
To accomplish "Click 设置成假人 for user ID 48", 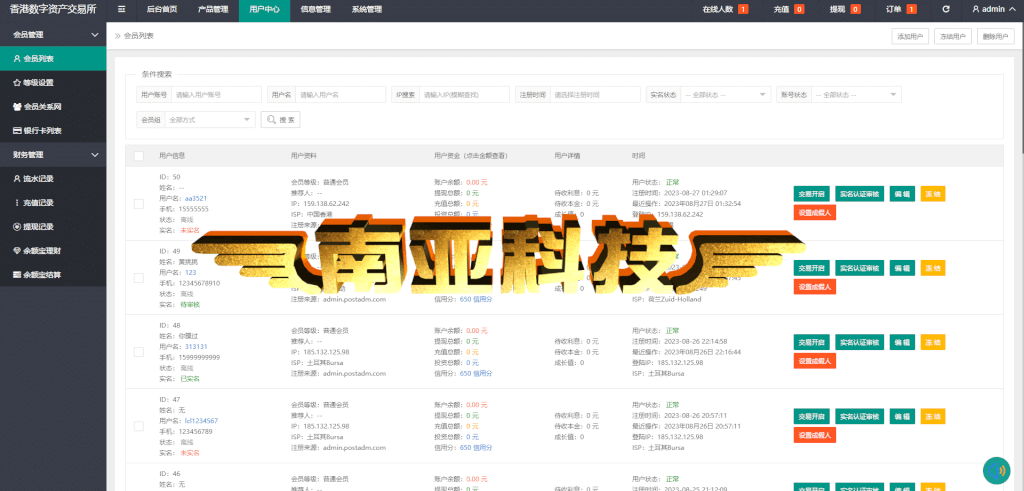I will pyautogui.click(x=815, y=360).
